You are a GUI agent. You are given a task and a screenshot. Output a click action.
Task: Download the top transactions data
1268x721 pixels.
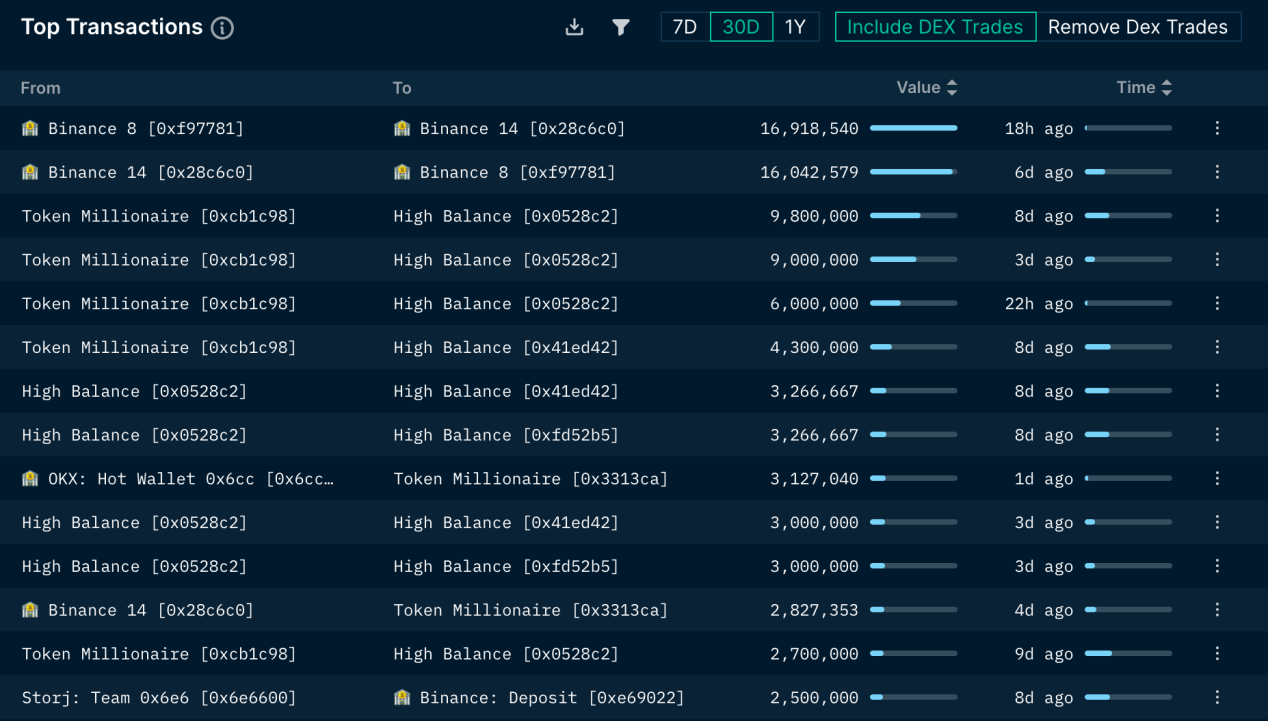tap(574, 27)
